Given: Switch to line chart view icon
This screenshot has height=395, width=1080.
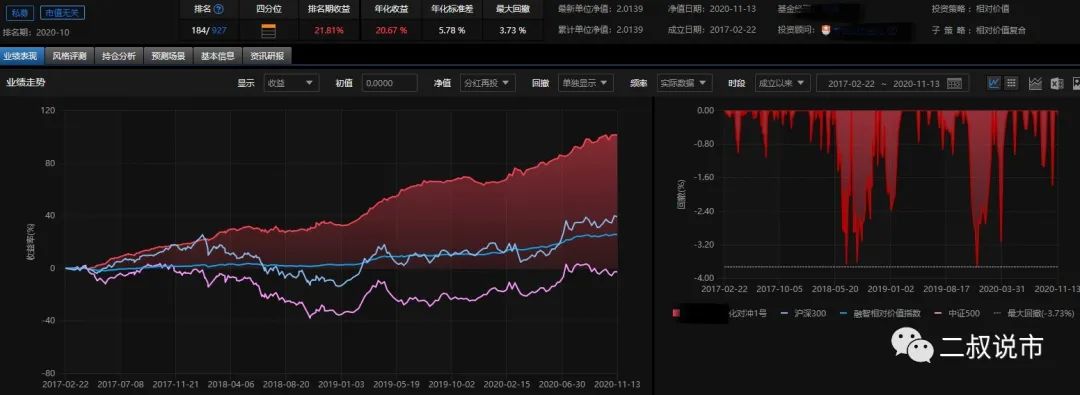Looking at the screenshot, I should (x=994, y=83).
